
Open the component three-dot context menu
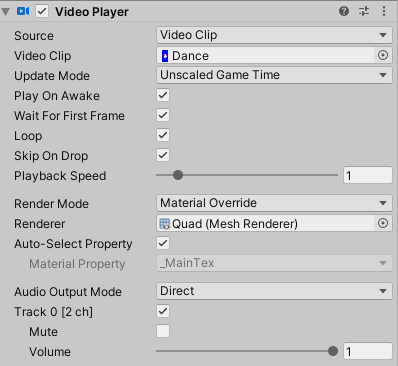[x=384, y=11]
